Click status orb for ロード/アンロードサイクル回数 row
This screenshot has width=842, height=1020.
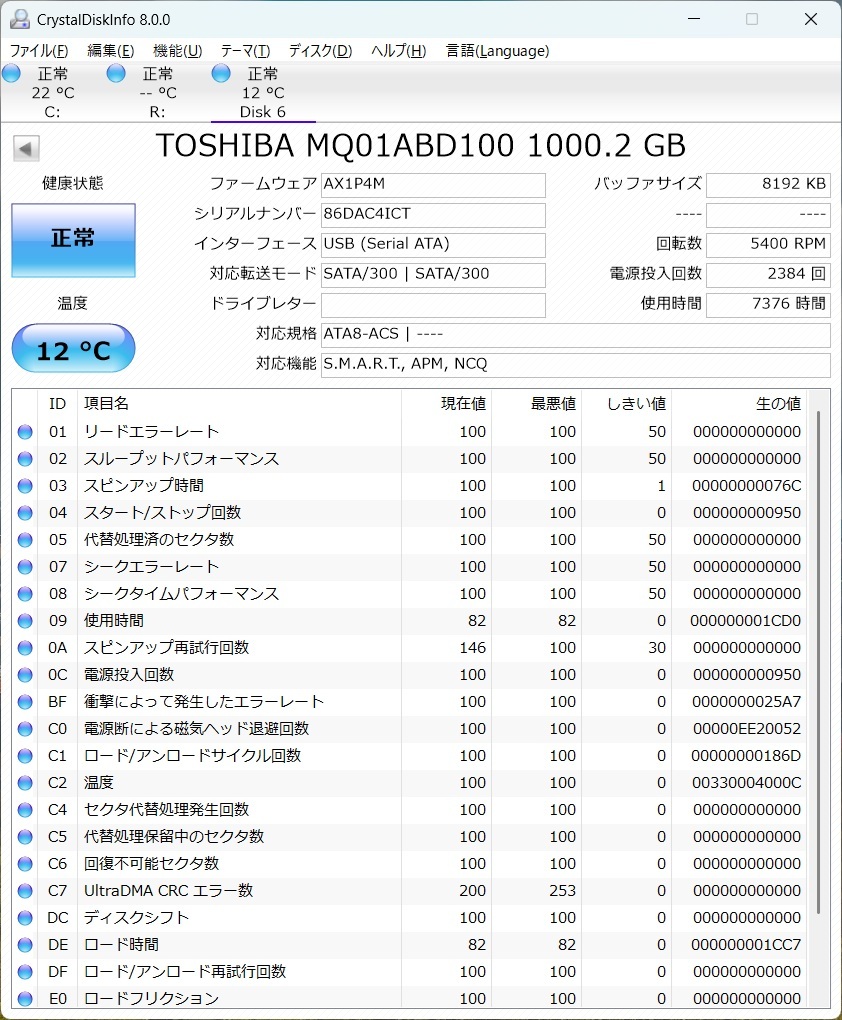25,756
